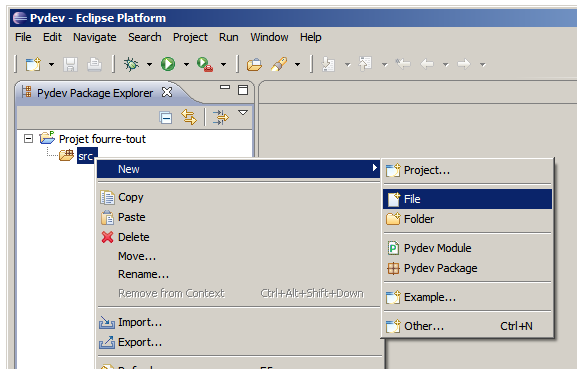Viewport: 577px width, 369px height.
Task: Click the Debug bug icon
Action: coord(131,64)
